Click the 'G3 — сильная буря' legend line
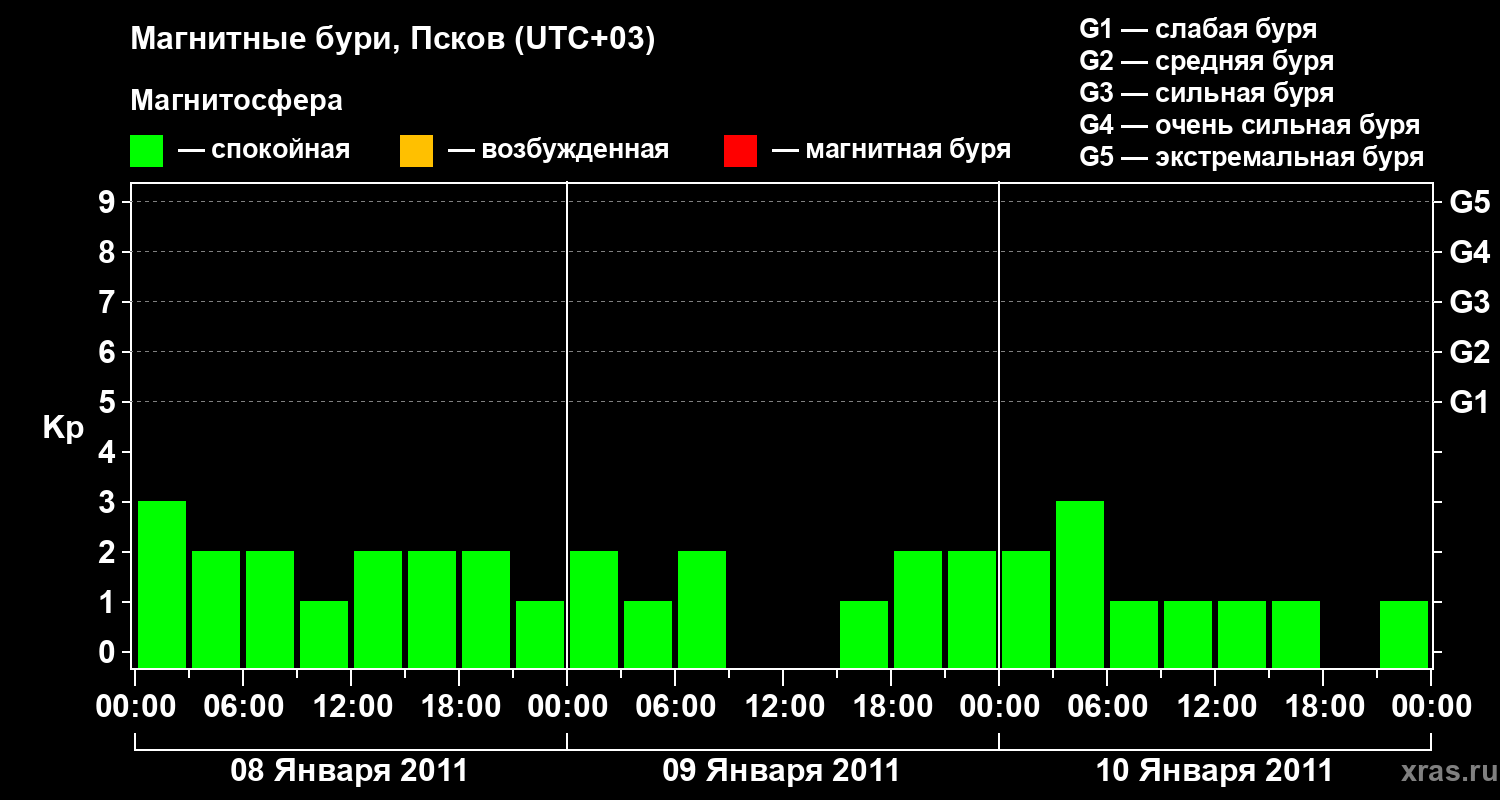The image size is (1500, 800). pyautogui.click(x=1207, y=93)
